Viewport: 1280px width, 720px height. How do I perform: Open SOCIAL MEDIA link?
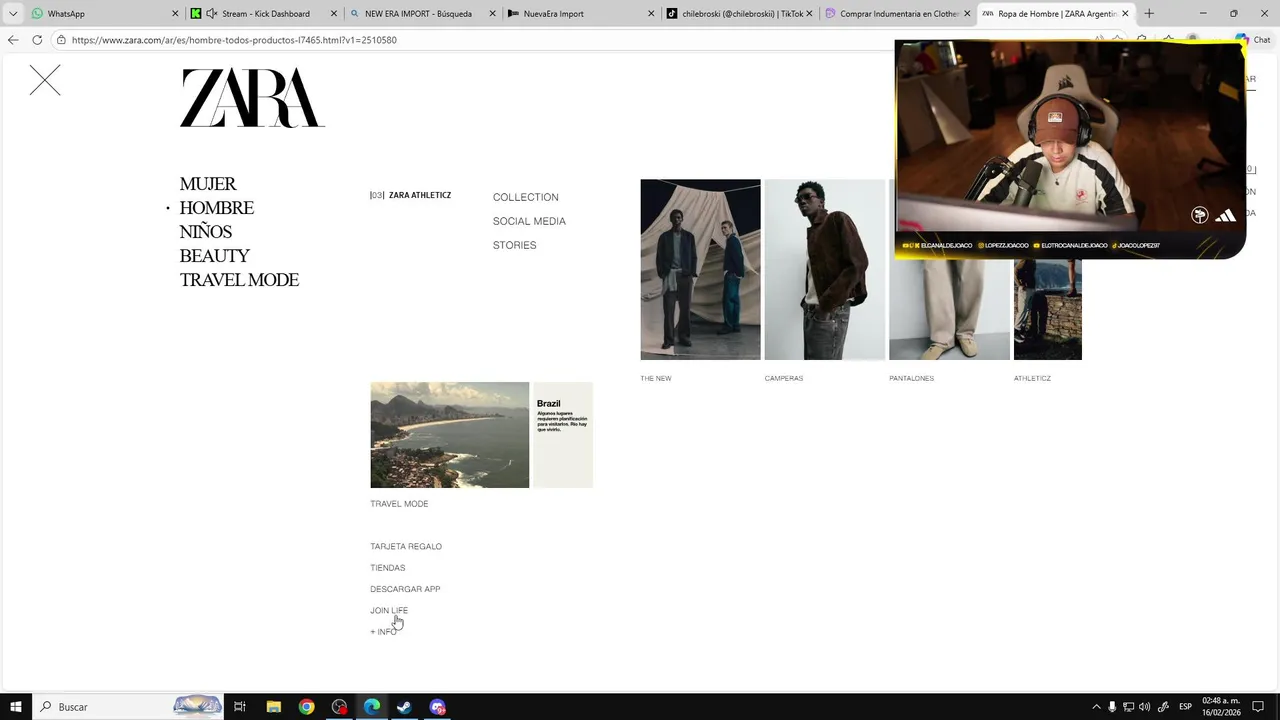529,221
